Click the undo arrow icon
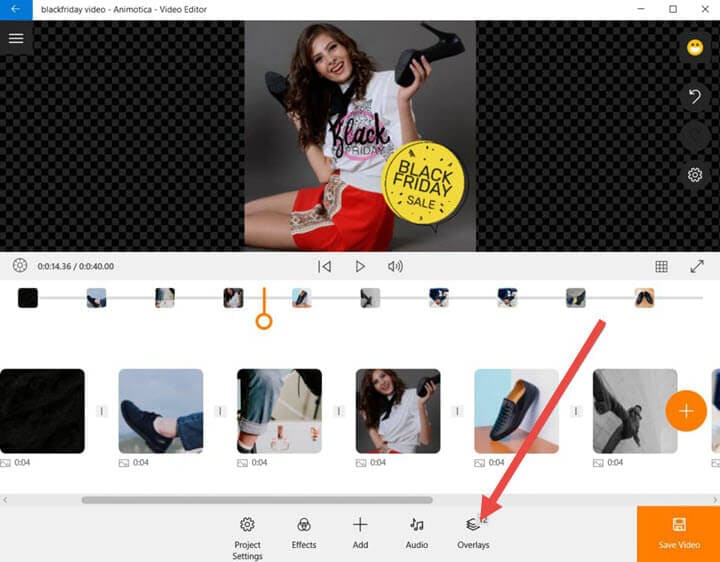The image size is (720, 562). tap(694, 97)
